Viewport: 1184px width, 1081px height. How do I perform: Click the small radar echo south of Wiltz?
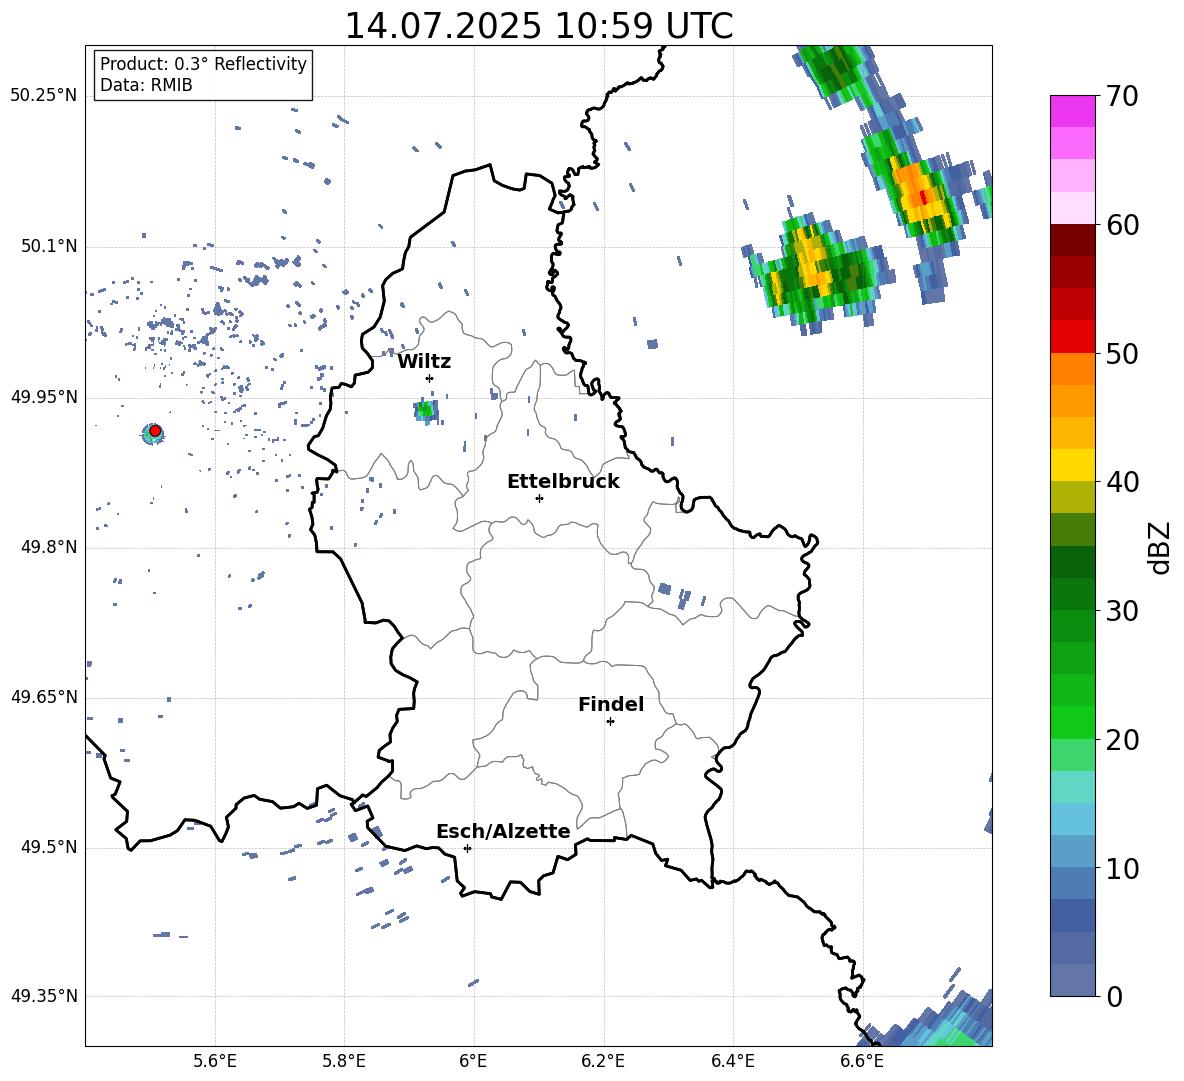(x=426, y=411)
